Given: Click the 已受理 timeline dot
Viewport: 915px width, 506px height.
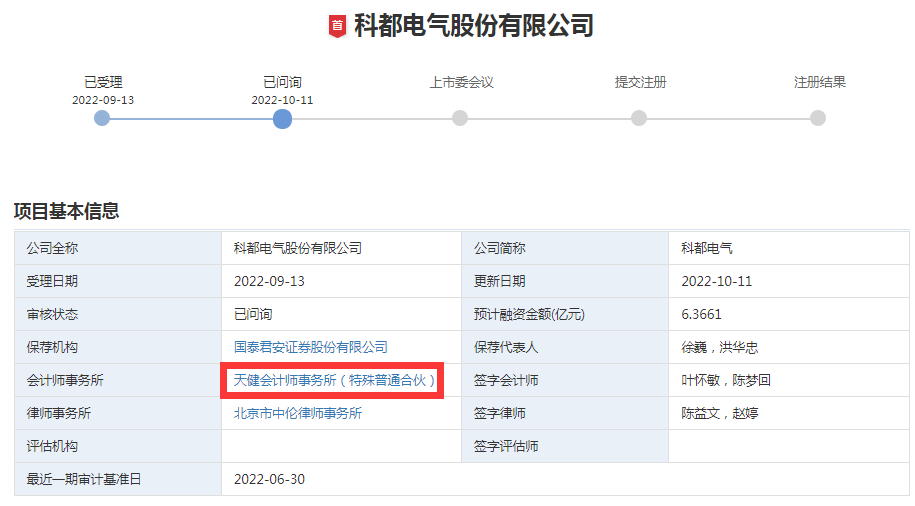Looking at the screenshot, I should point(102,118).
